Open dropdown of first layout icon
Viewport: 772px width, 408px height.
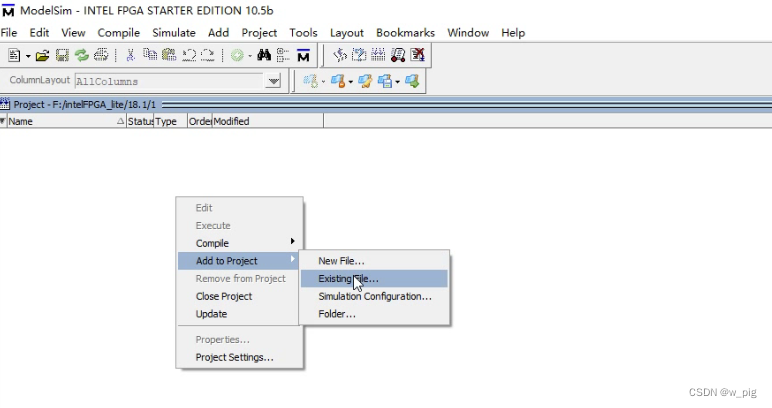click(323, 82)
